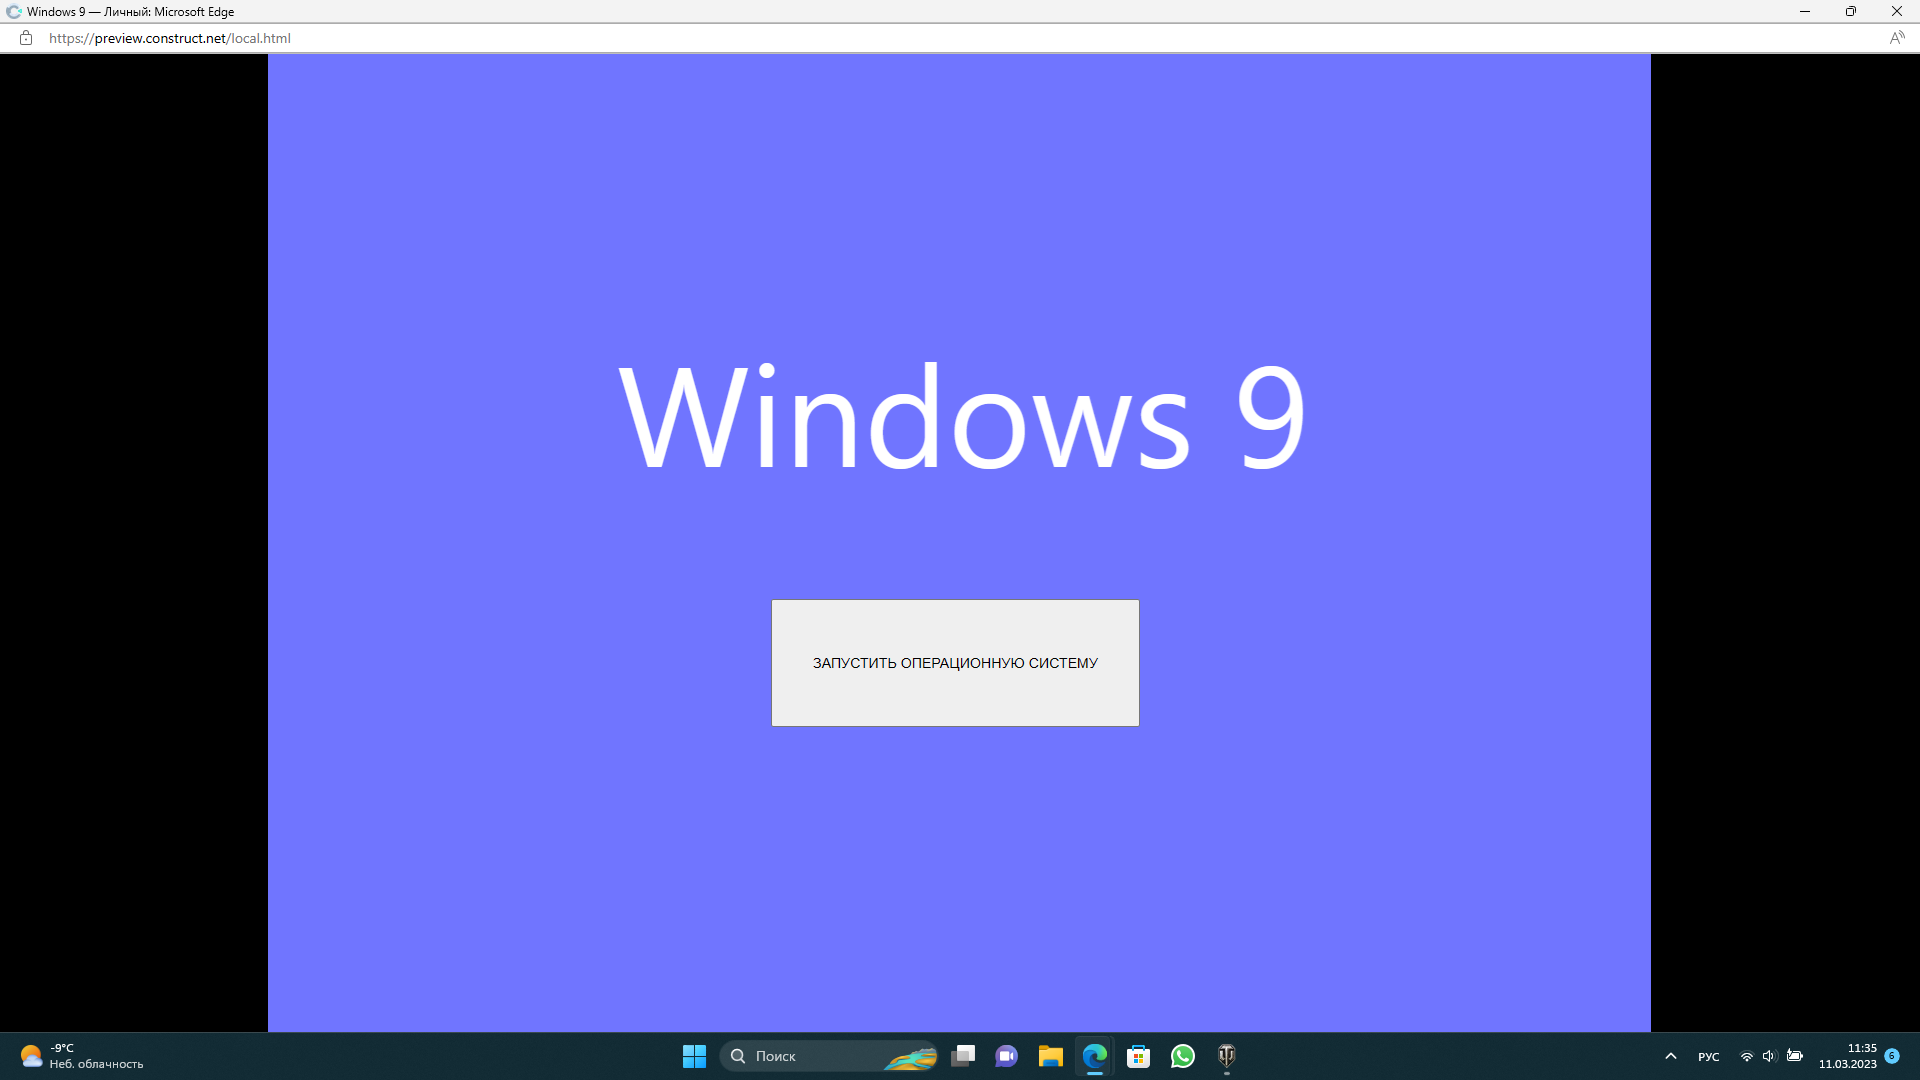Open File Explorer from the taskbar

pos(1051,1056)
